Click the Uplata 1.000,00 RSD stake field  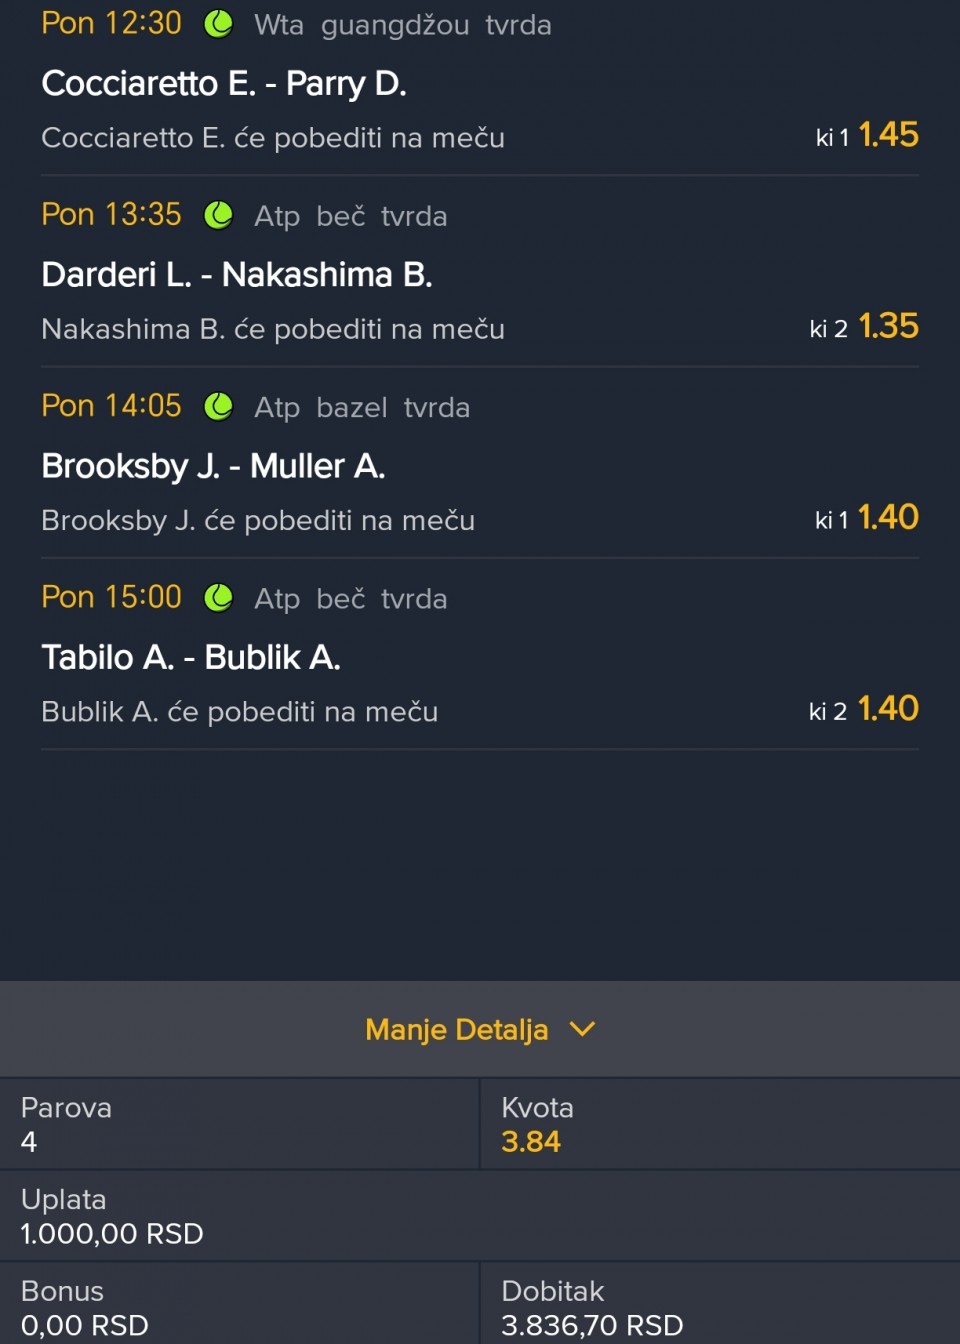pos(112,1233)
